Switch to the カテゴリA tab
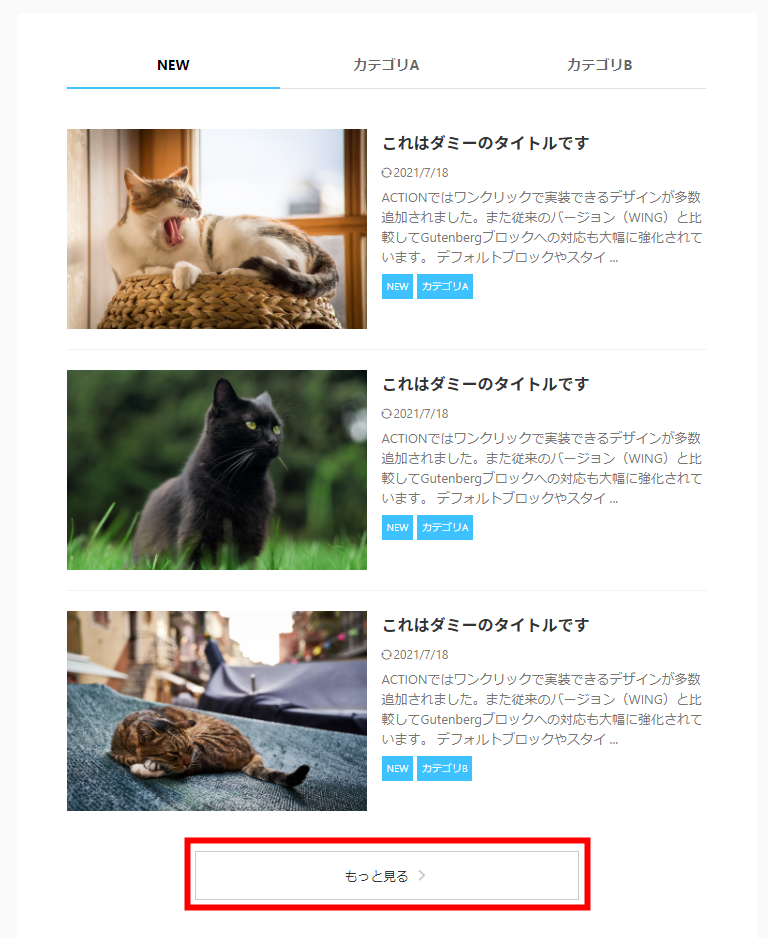This screenshot has height=938, width=768. point(386,65)
